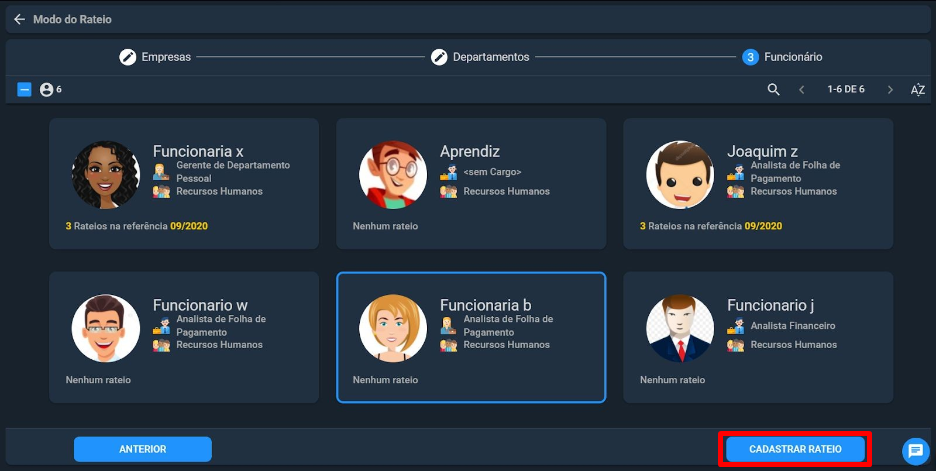Click 'Analista de Folha de Pagamento' on Funcionaria b card
Screen dimensions: 936x472
(508, 326)
